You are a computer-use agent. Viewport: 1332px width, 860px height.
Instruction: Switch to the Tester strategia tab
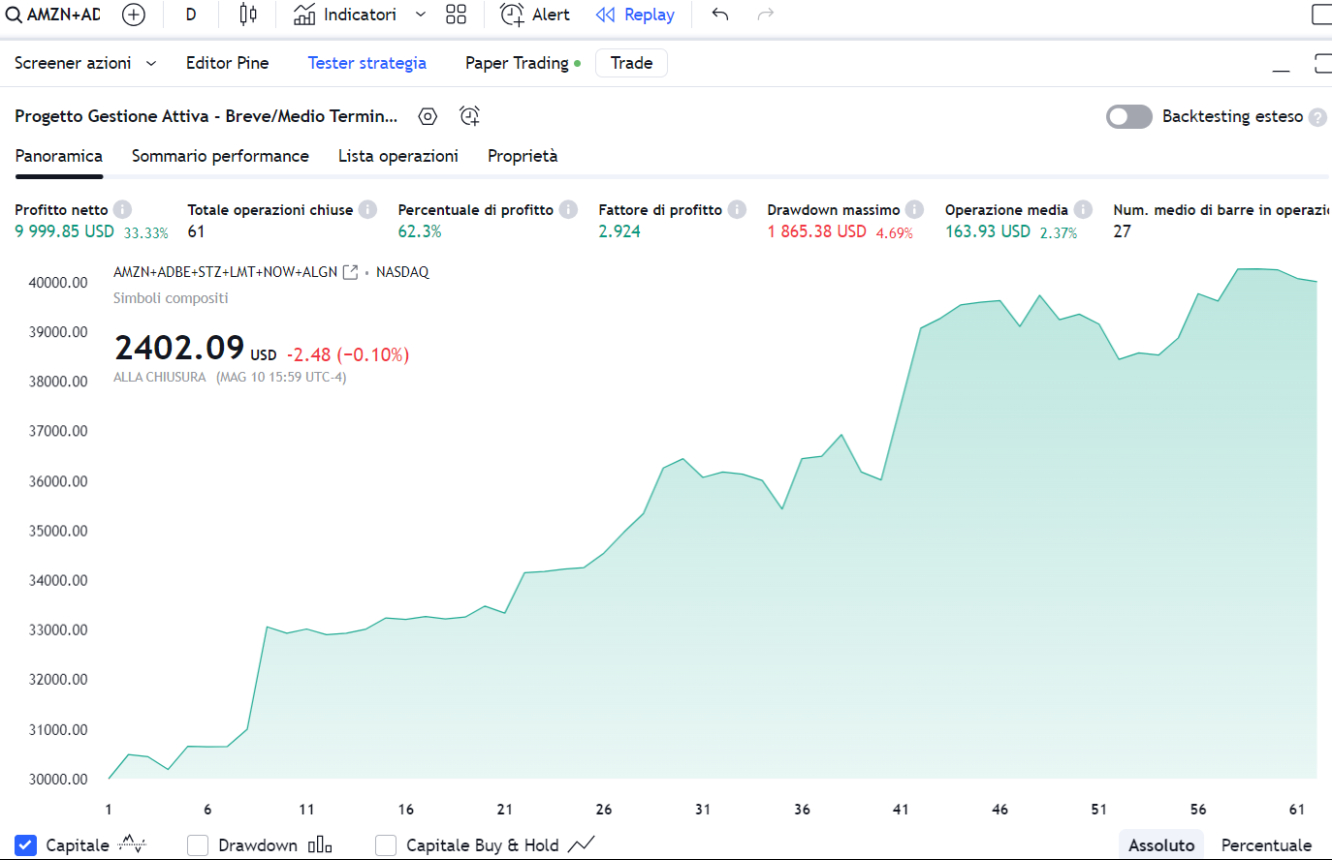pyautogui.click(x=367, y=63)
